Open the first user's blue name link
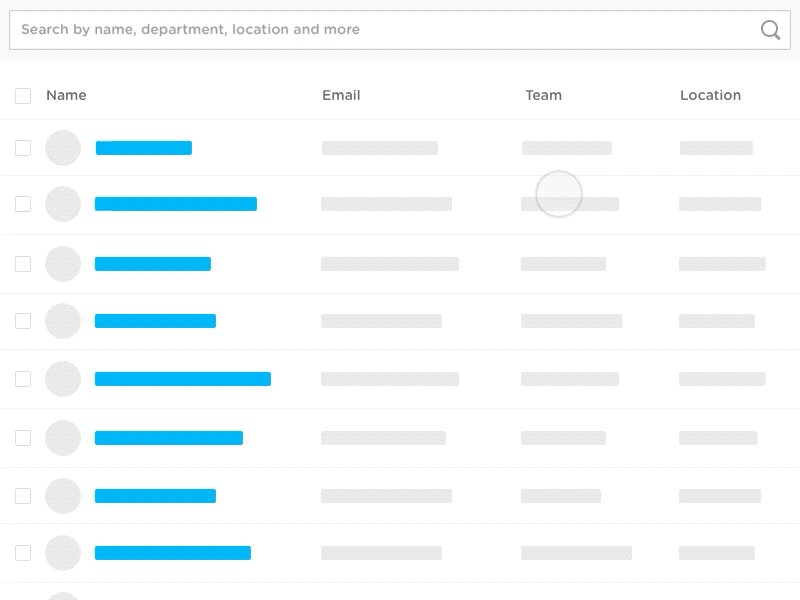 (143, 147)
